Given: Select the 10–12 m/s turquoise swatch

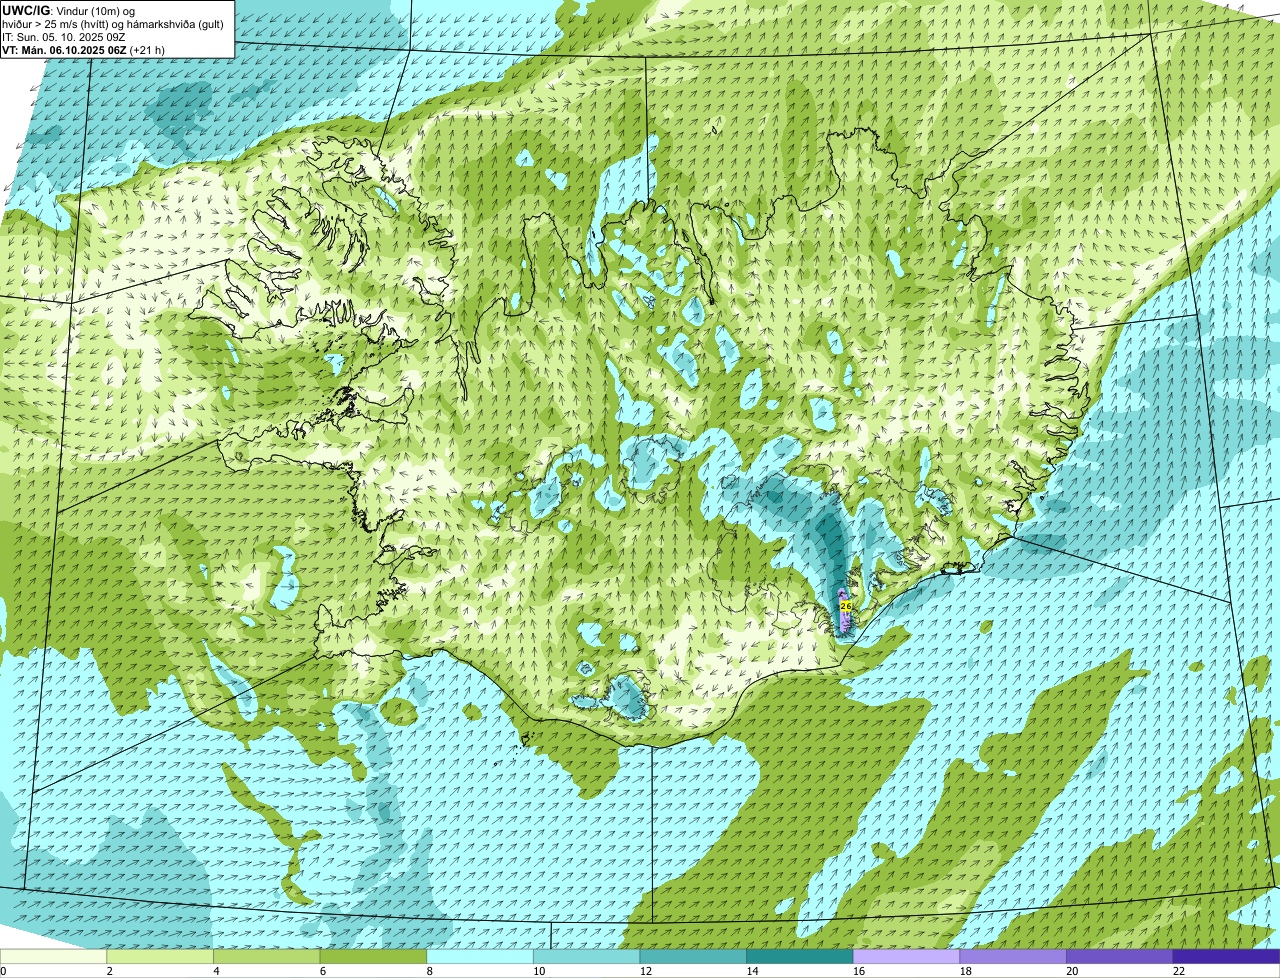Looking at the screenshot, I should [x=586, y=956].
